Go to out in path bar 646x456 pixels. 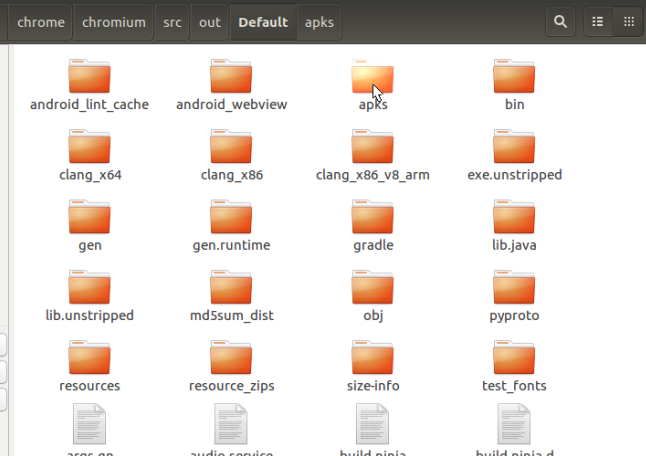210,22
